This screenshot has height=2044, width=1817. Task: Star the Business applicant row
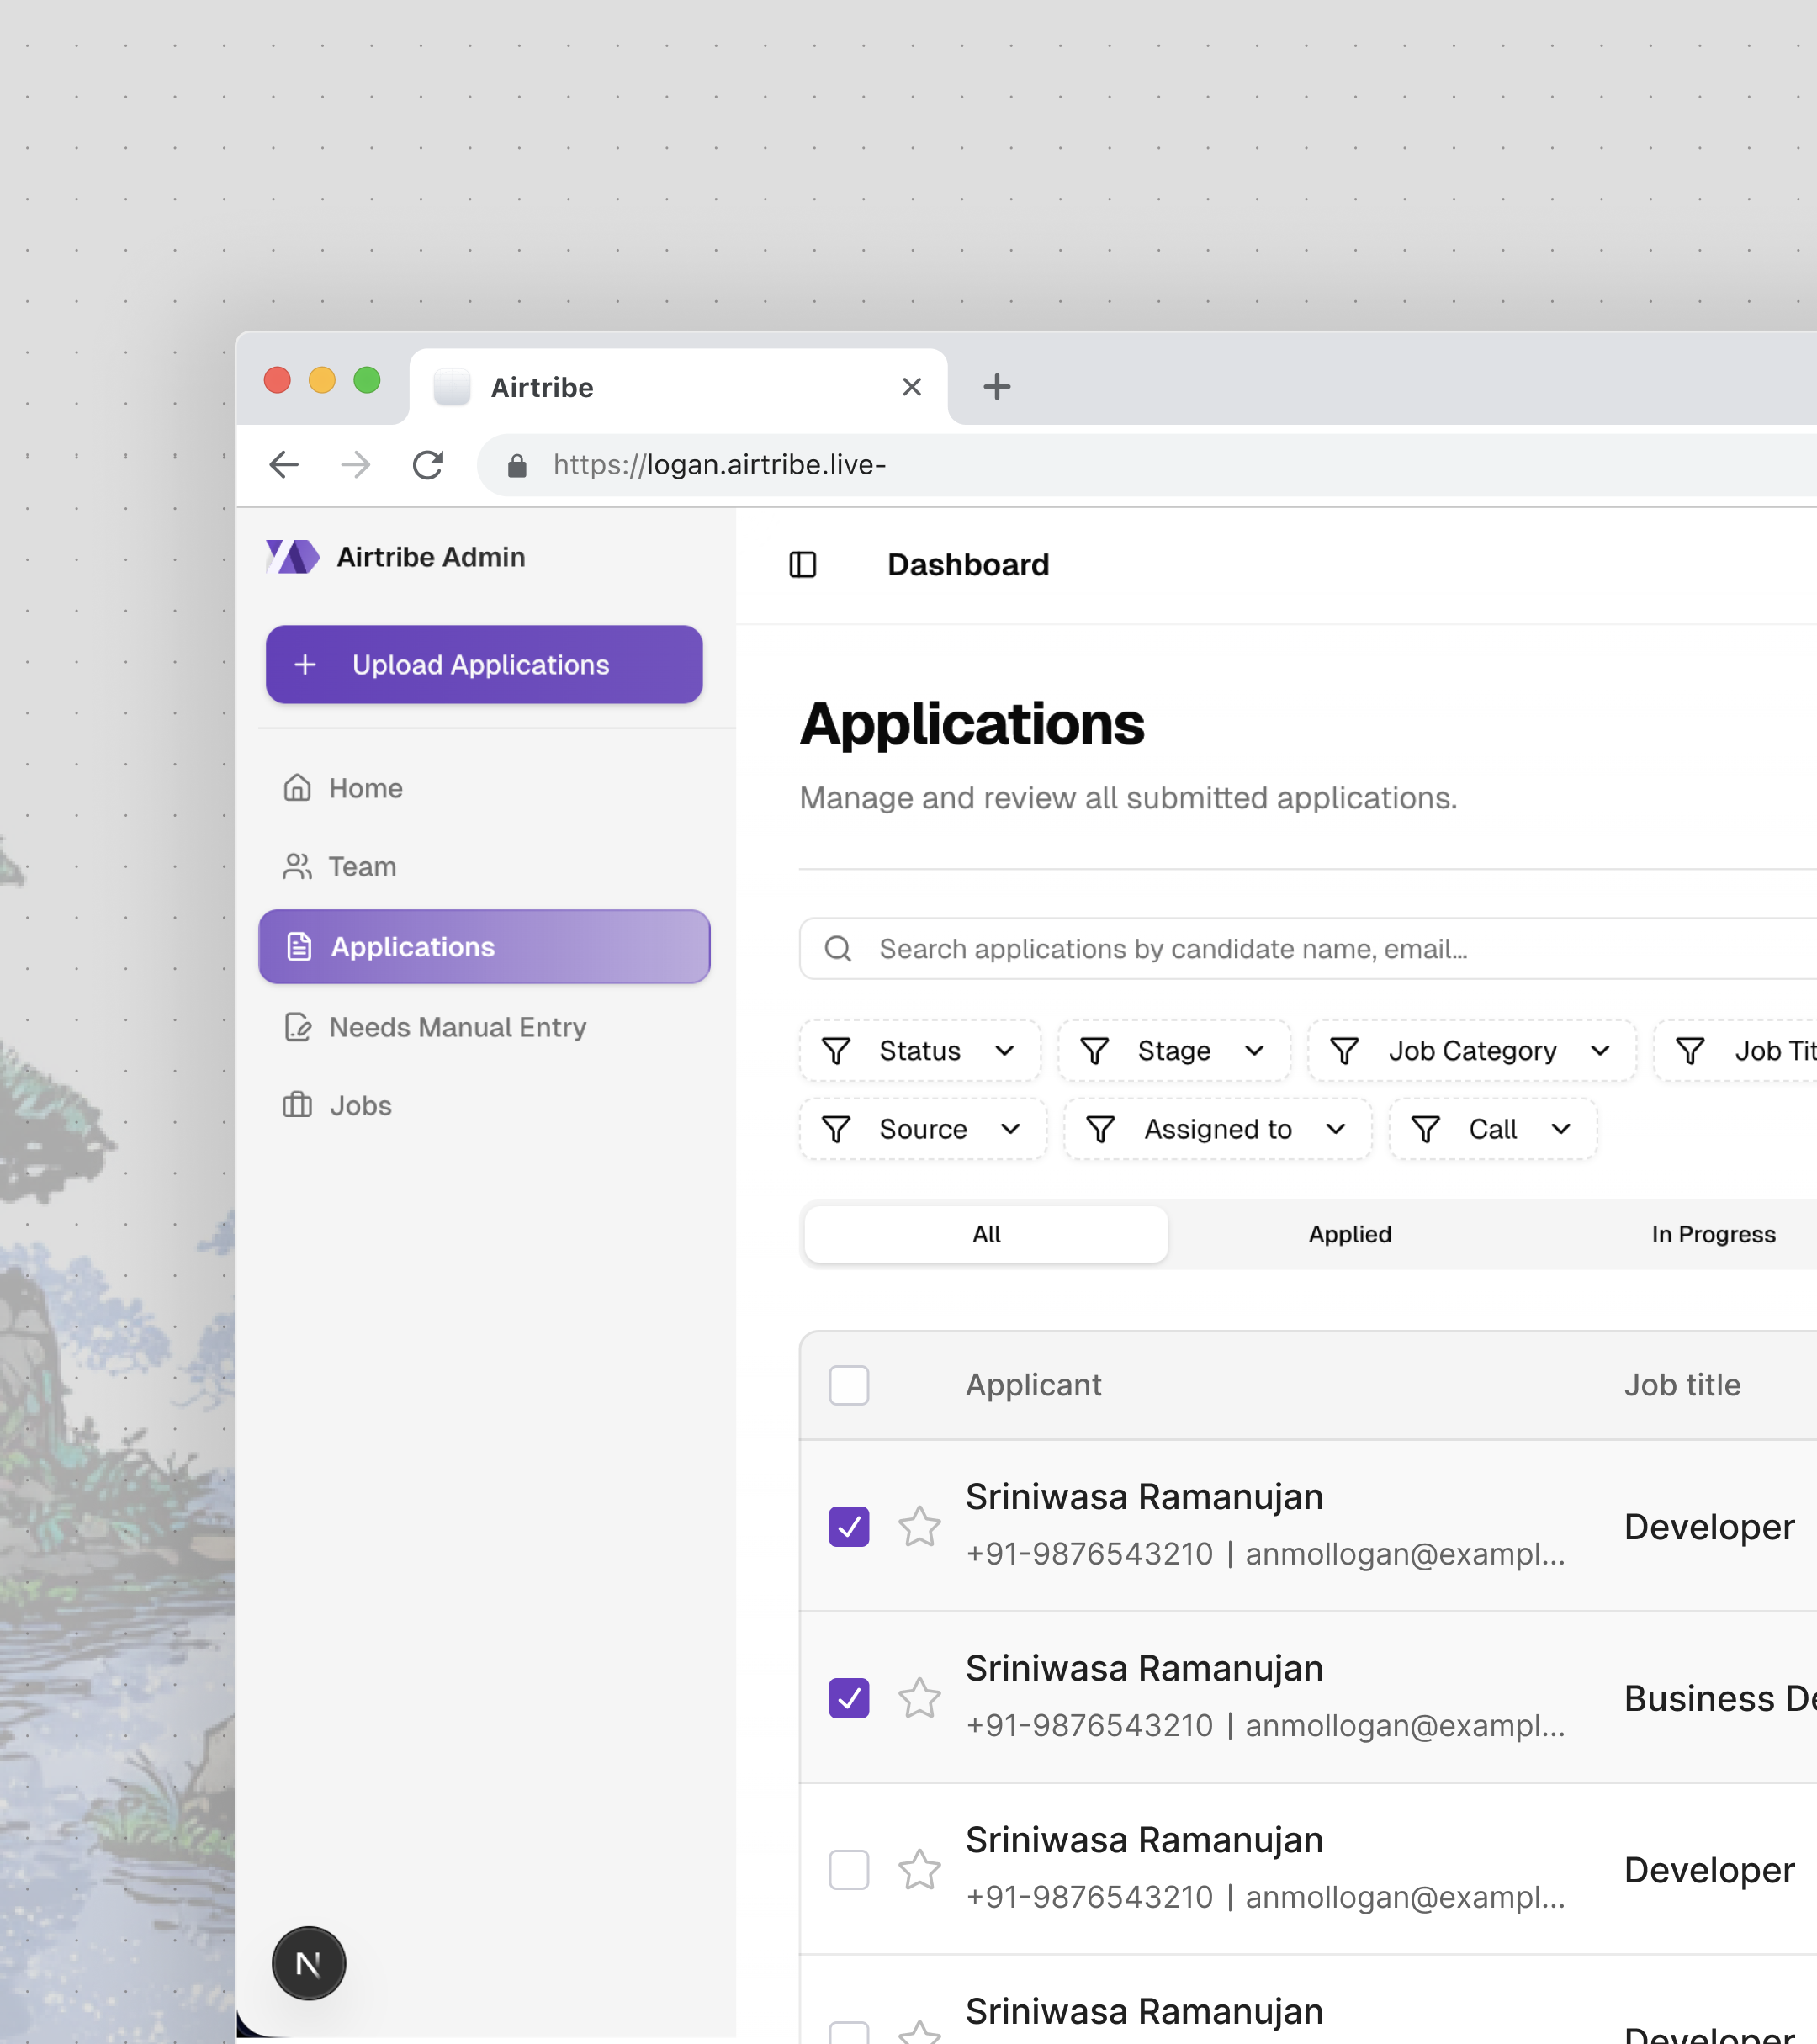(x=919, y=1698)
